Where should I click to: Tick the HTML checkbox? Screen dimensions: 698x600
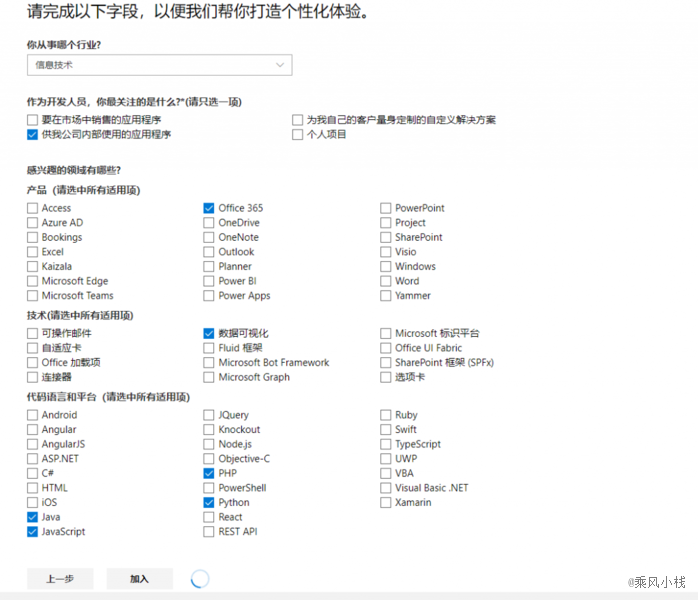(32, 488)
